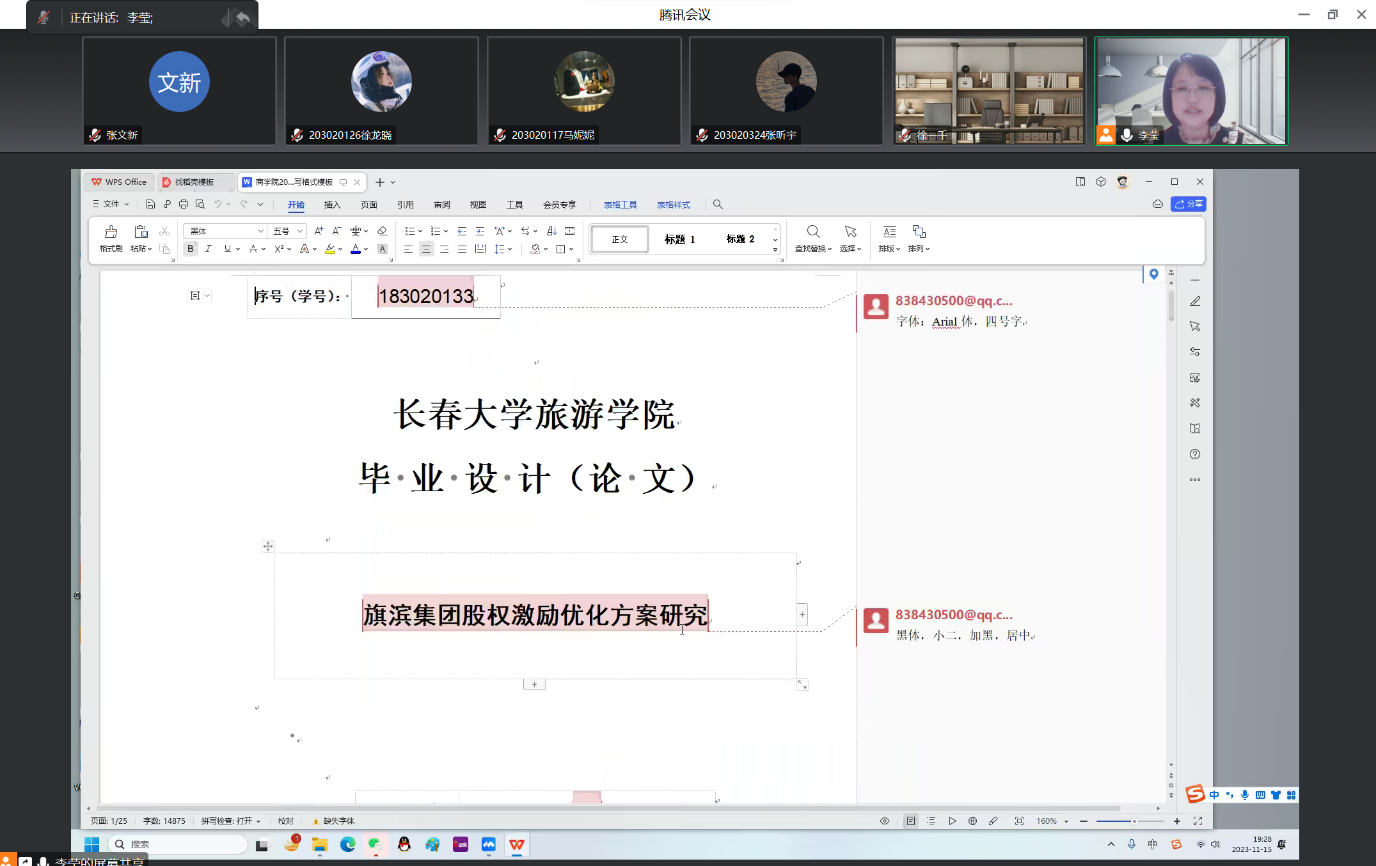Click the italic formatting icon

(x=208, y=248)
